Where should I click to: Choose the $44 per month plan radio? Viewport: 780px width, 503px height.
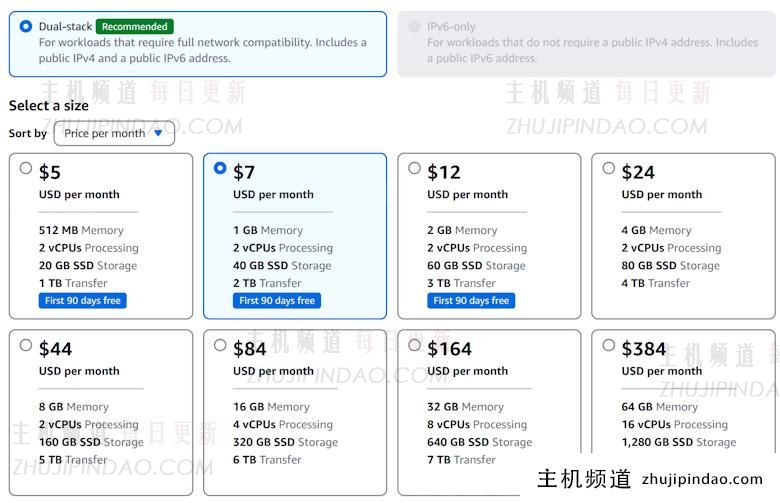click(26, 345)
